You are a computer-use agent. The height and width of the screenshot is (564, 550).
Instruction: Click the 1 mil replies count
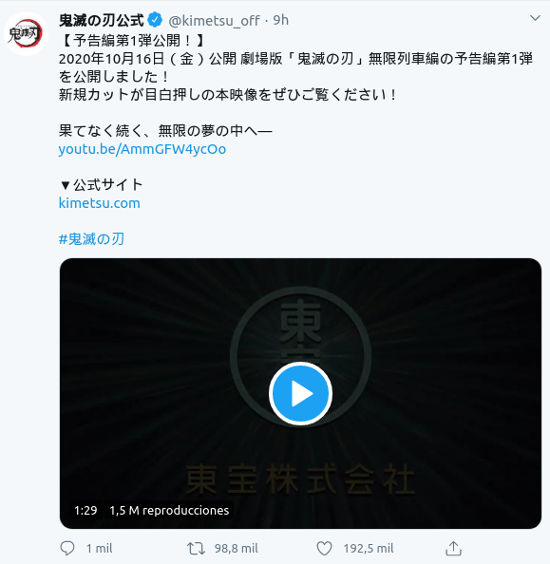point(99,549)
